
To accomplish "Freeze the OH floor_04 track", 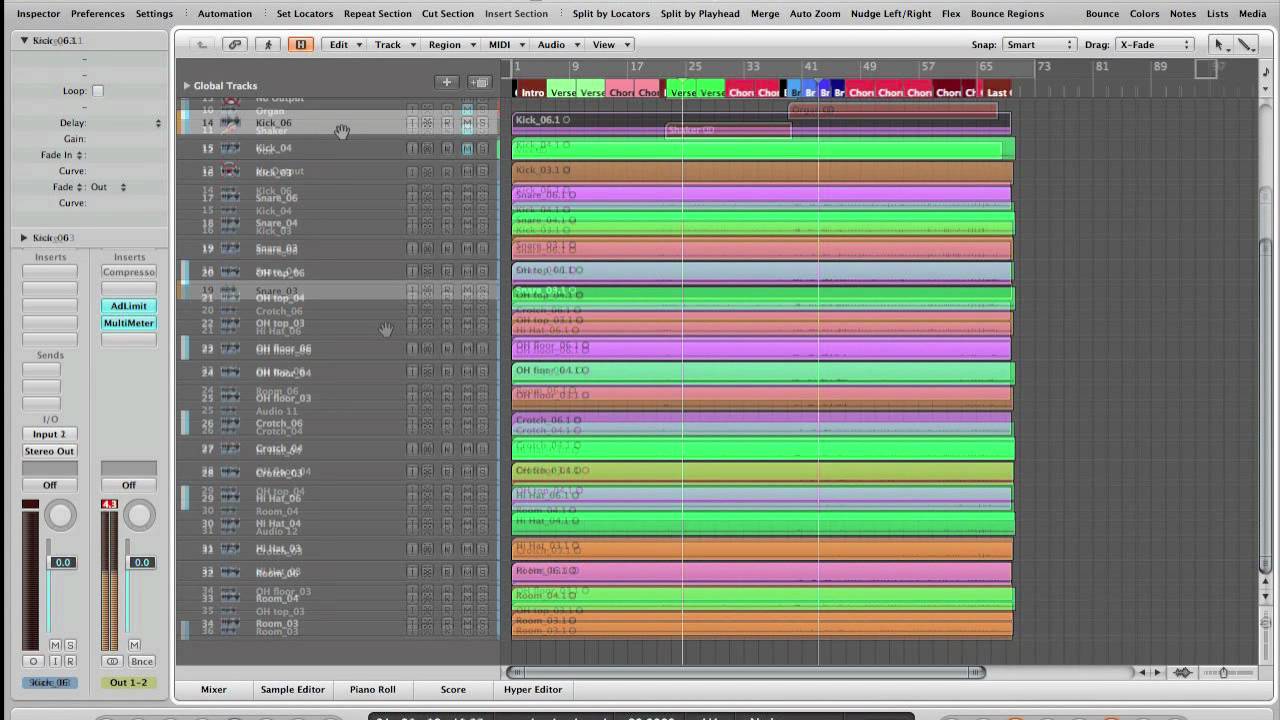I will click(x=427, y=372).
